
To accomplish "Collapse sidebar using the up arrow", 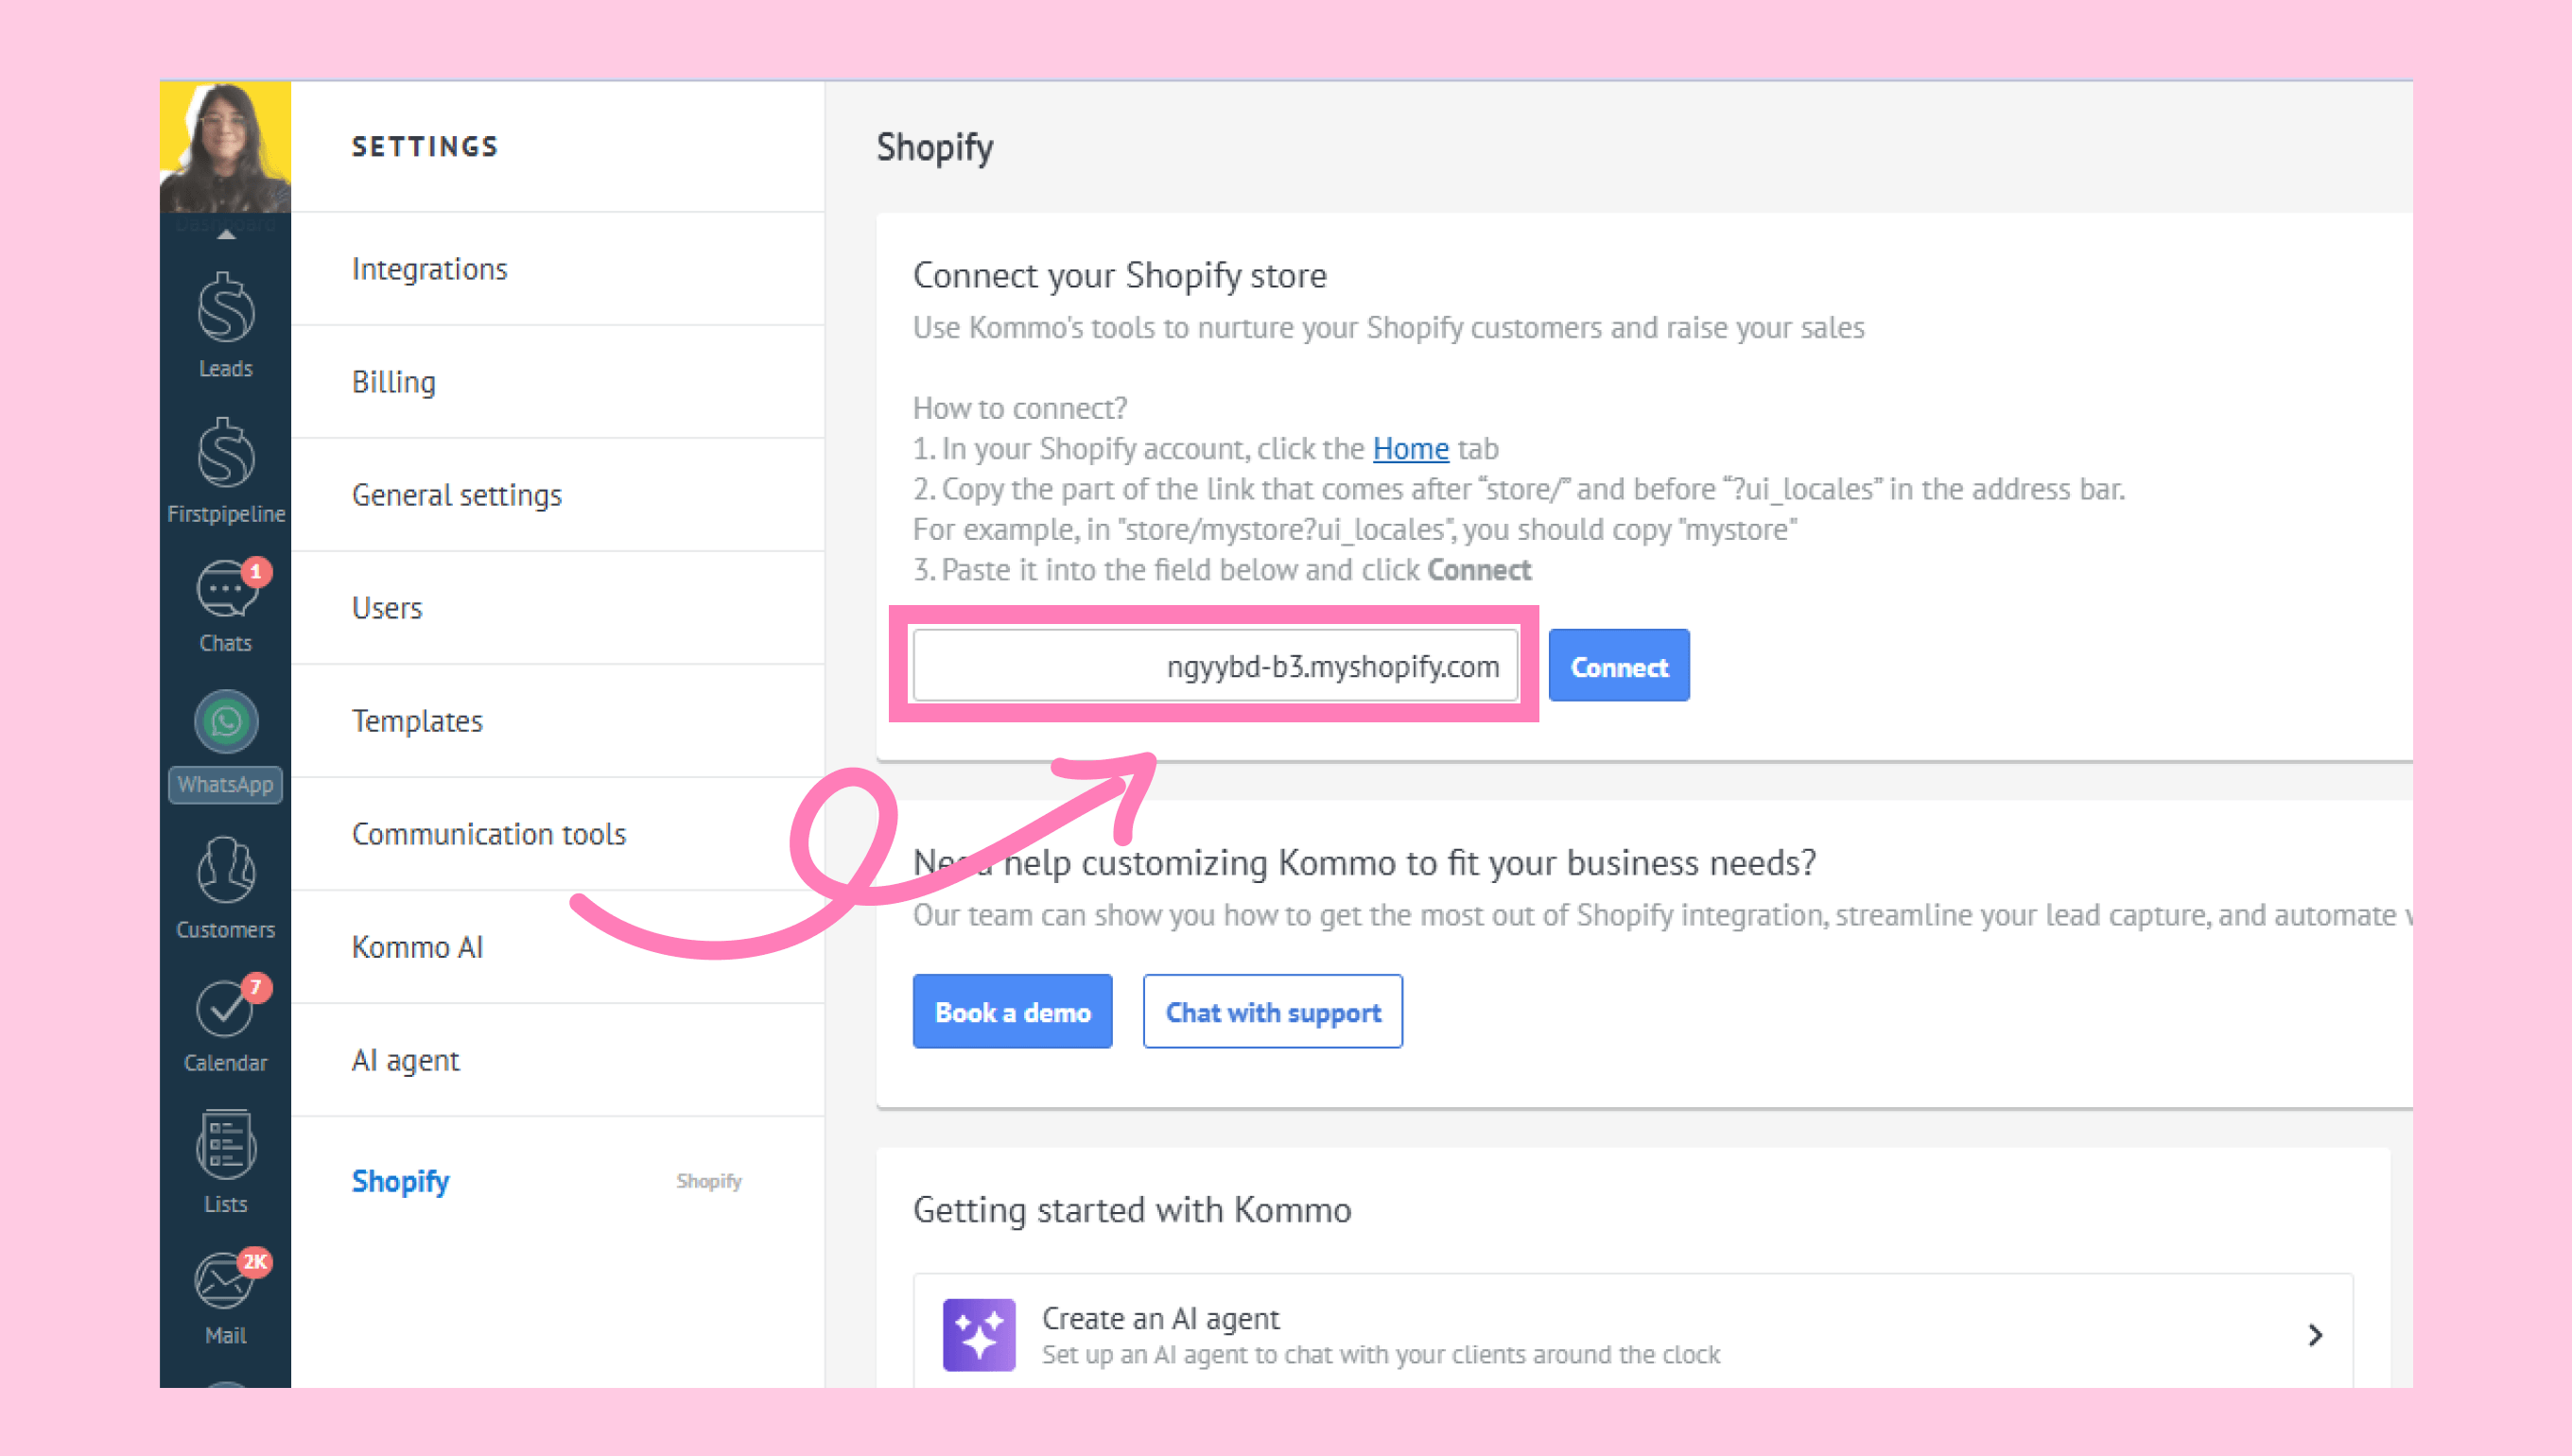I will tap(226, 235).
